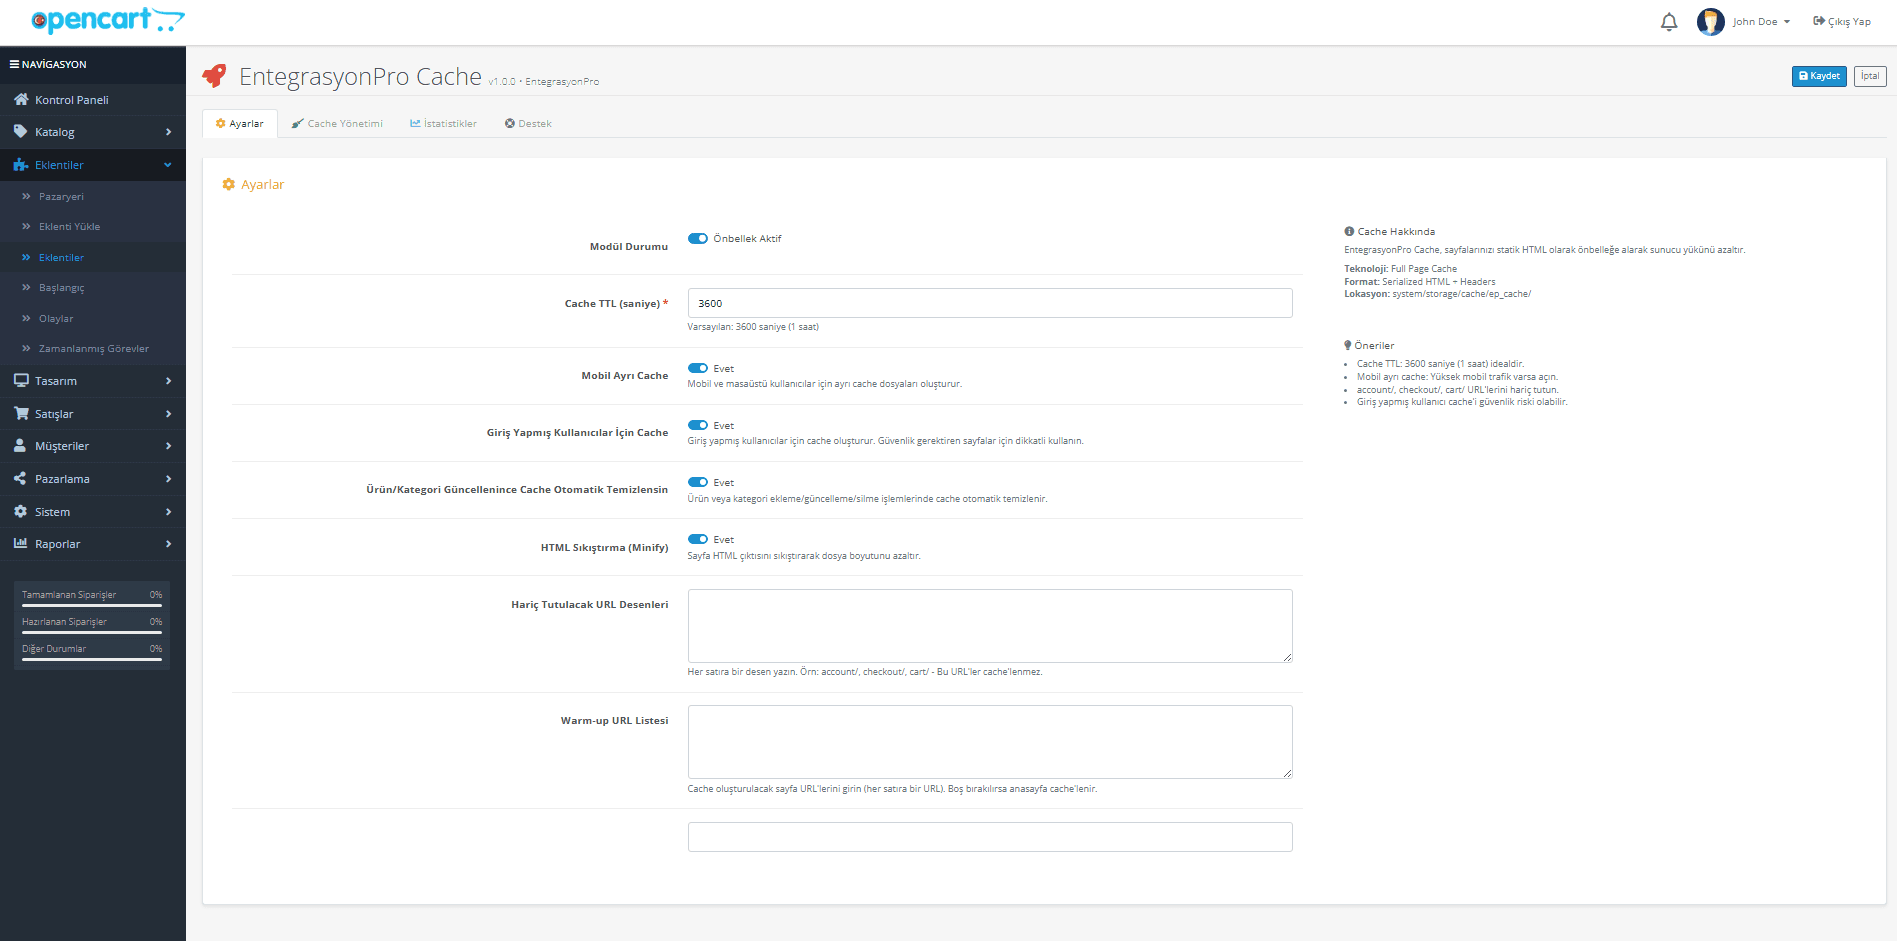Click the Çıkış Yap logout icon

click(1819, 21)
